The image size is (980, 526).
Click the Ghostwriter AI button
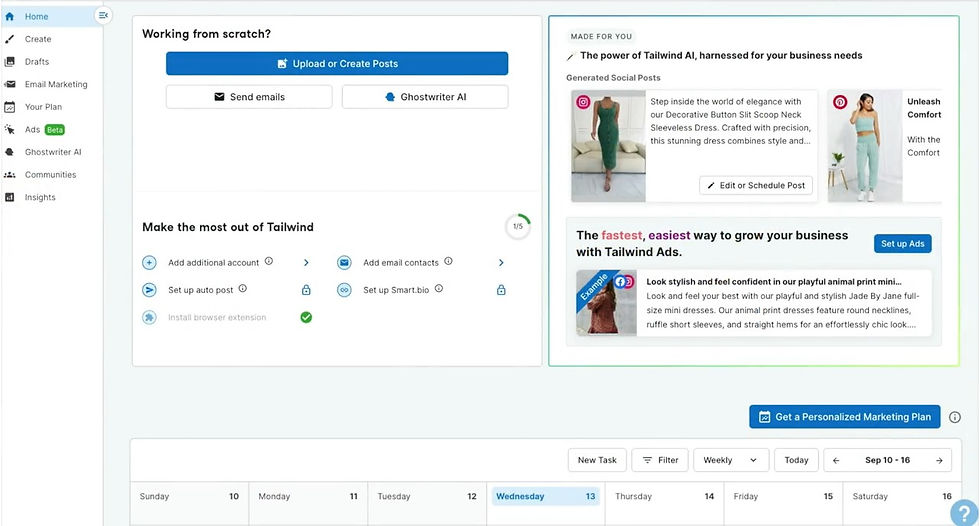(x=425, y=97)
